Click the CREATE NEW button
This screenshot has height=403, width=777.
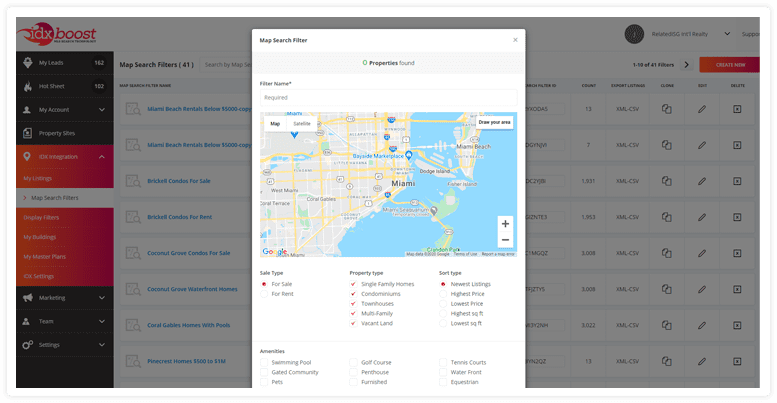(x=729, y=64)
